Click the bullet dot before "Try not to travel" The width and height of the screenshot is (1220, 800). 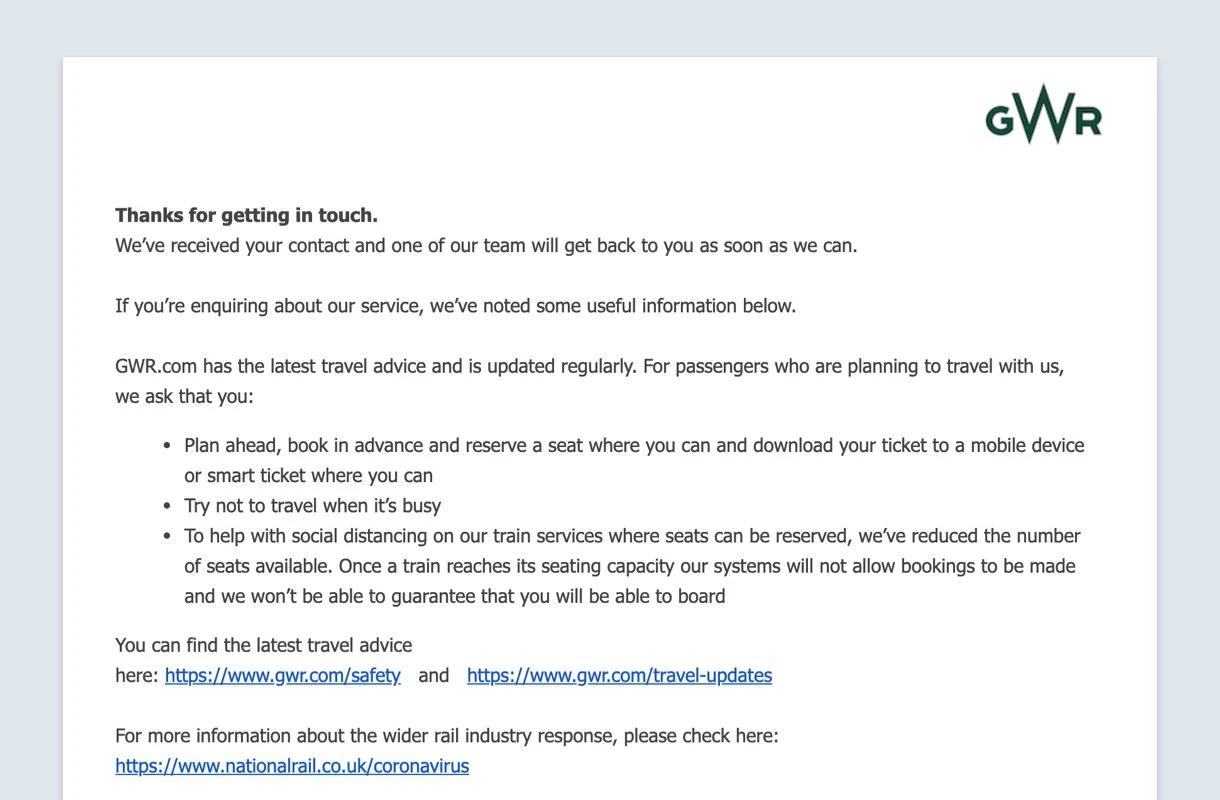[167, 506]
